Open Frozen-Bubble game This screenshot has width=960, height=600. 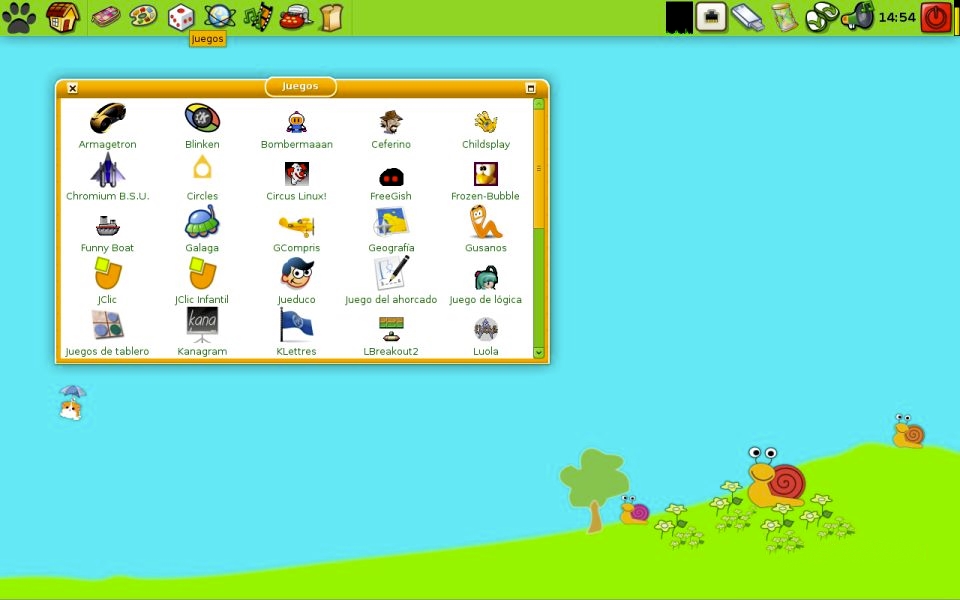(486, 174)
